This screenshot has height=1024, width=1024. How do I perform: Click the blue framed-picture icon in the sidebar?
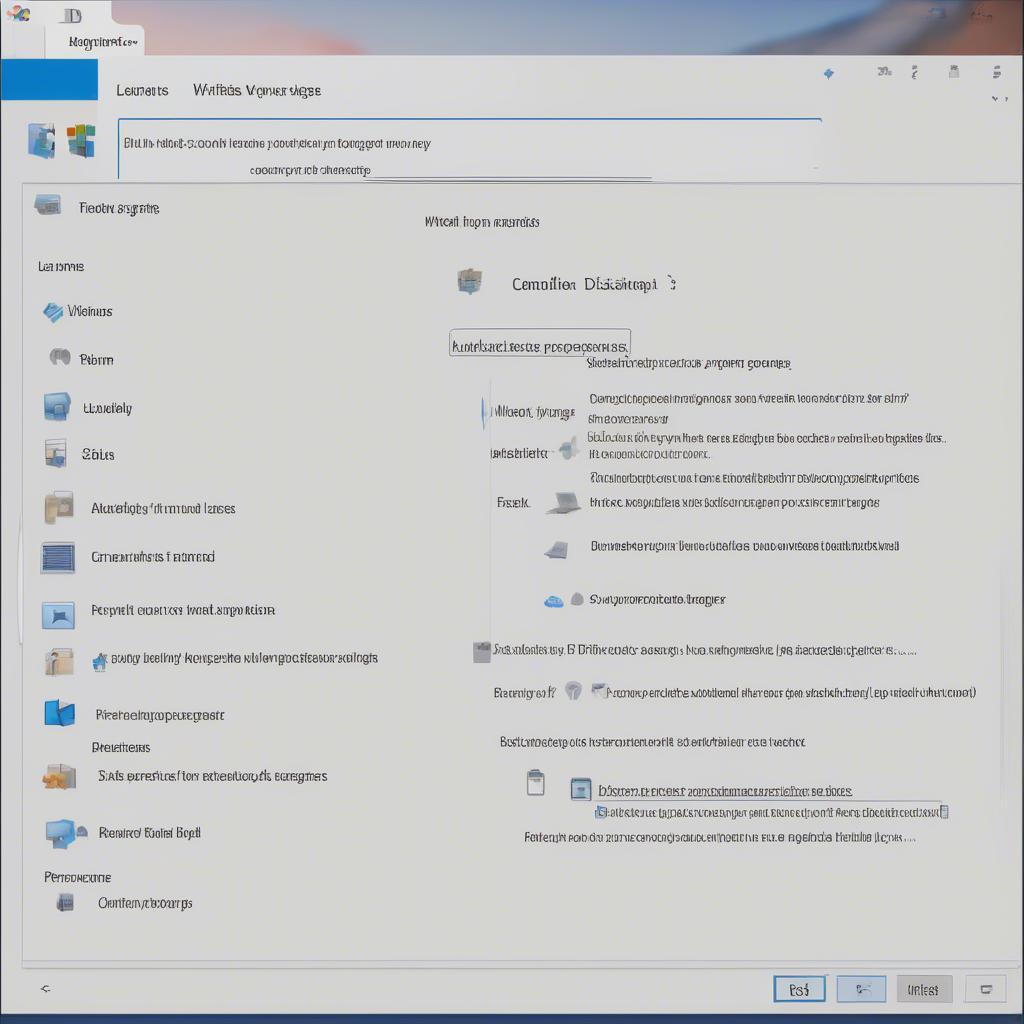tap(58, 615)
